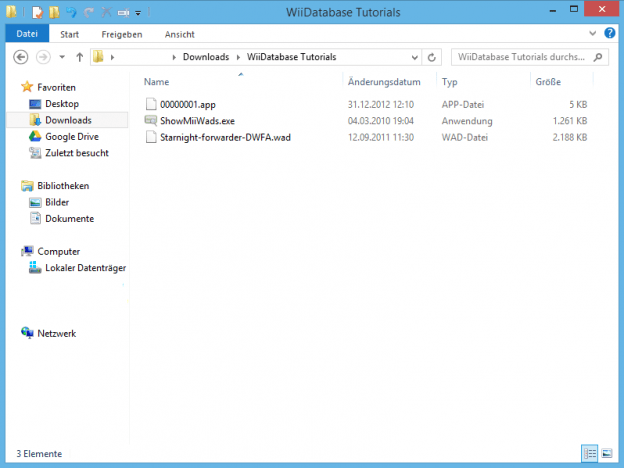Switch to details view in status bar

click(x=589, y=453)
